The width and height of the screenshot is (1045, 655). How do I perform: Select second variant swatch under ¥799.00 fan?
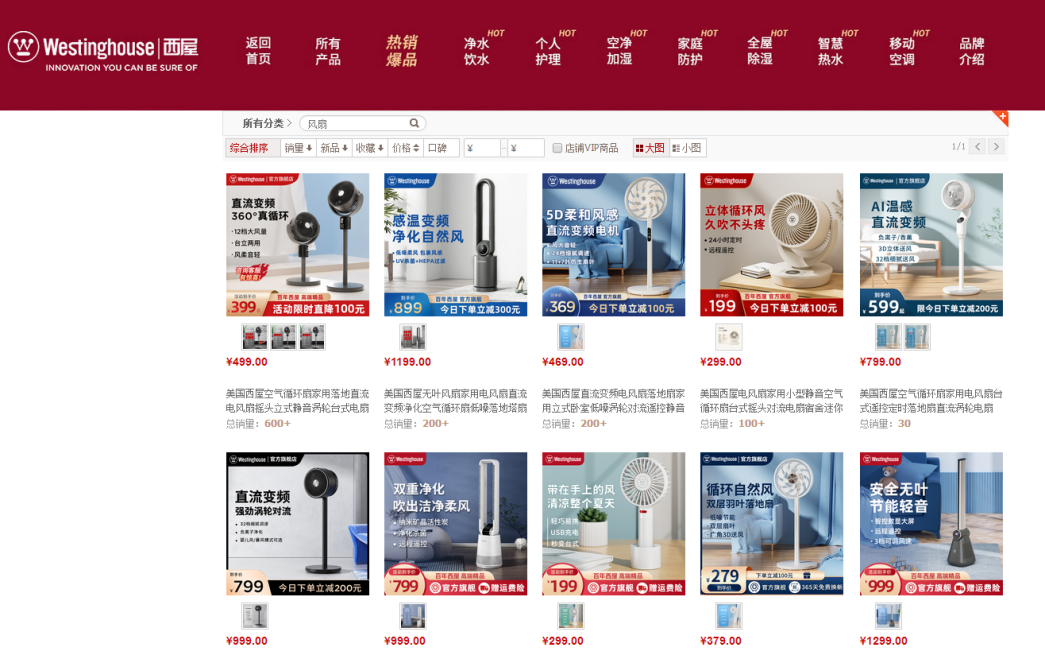(916, 337)
